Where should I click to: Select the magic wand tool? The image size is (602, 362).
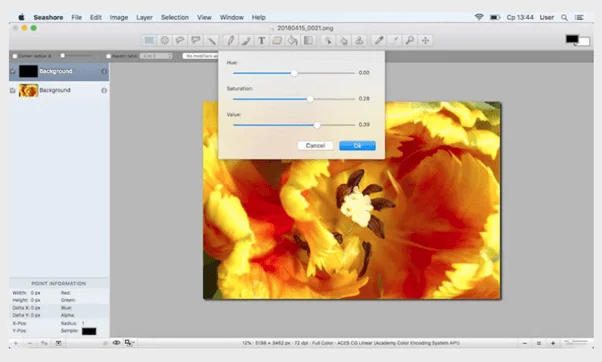point(212,40)
